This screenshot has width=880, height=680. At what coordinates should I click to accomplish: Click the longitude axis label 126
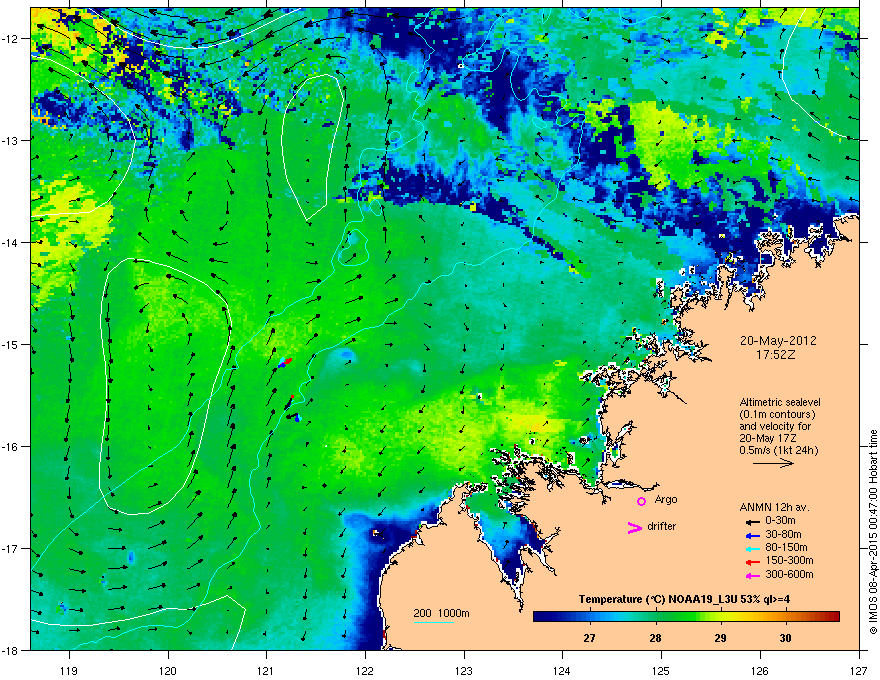tap(760, 671)
